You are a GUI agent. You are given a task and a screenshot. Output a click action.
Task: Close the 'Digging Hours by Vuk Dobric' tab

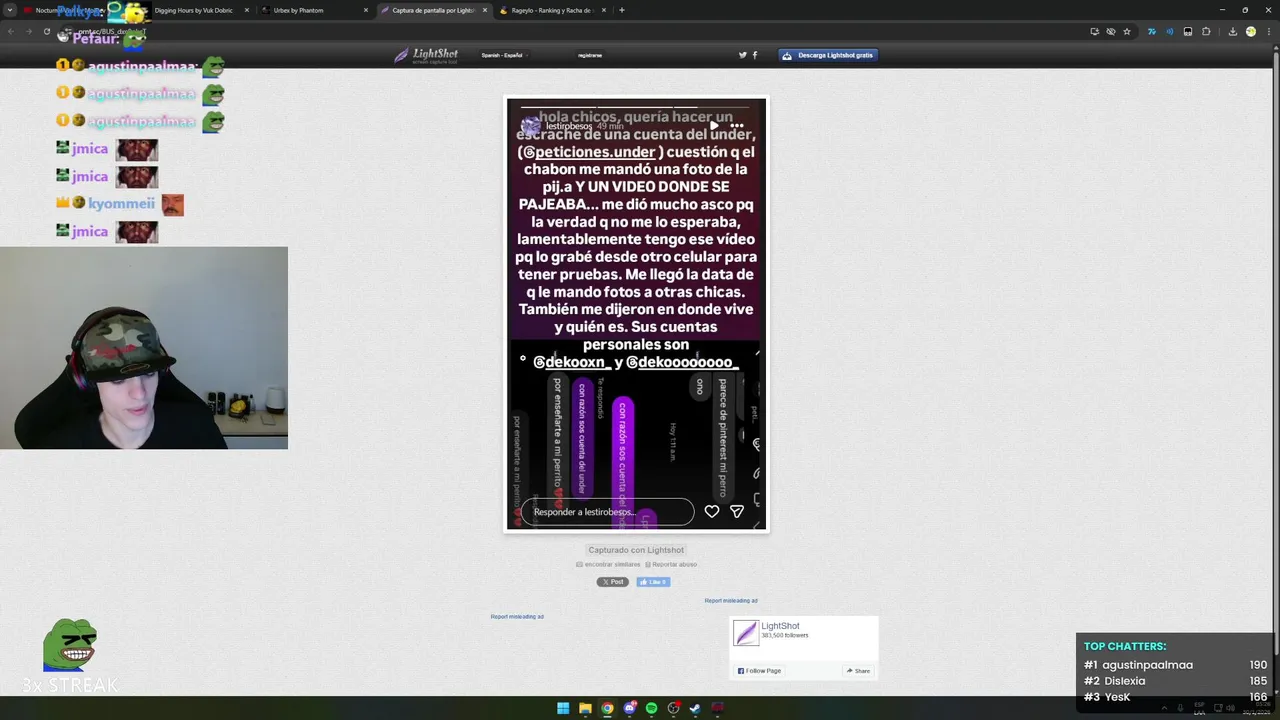[x=246, y=10]
